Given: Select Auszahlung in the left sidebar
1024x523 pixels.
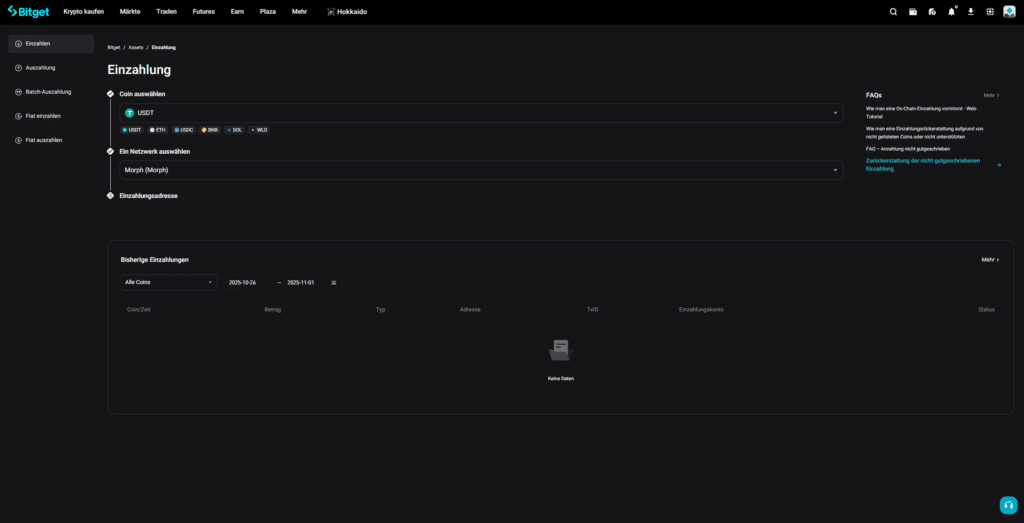Looking at the screenshot, I should tap(40, 68).
